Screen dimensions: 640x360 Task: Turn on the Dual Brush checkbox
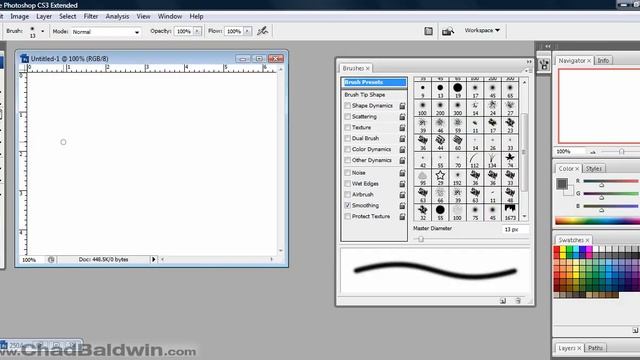(x=347, y=139)
